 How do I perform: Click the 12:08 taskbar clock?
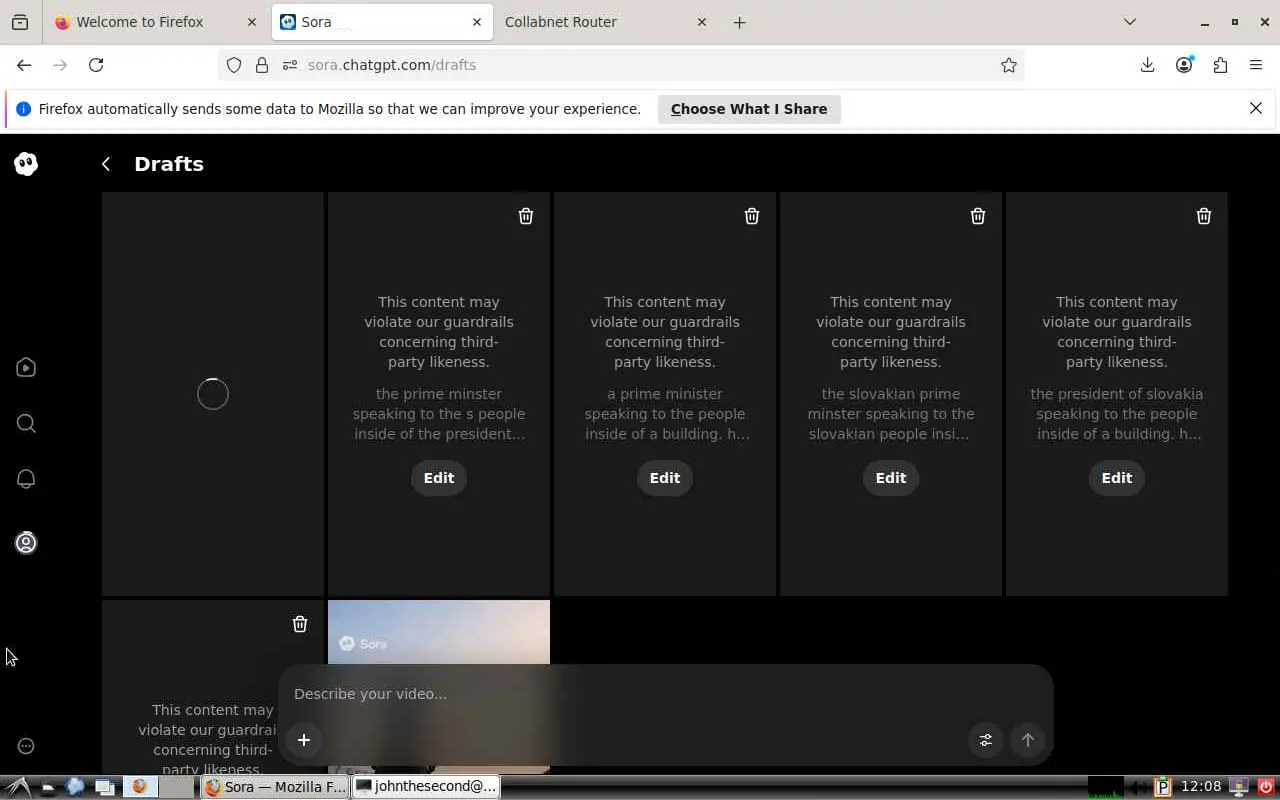(1201, 787)
